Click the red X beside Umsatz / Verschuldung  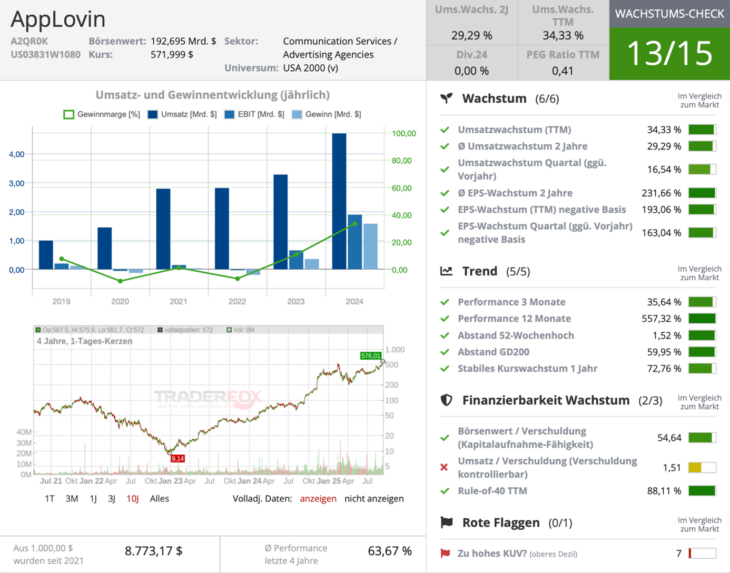444,467
